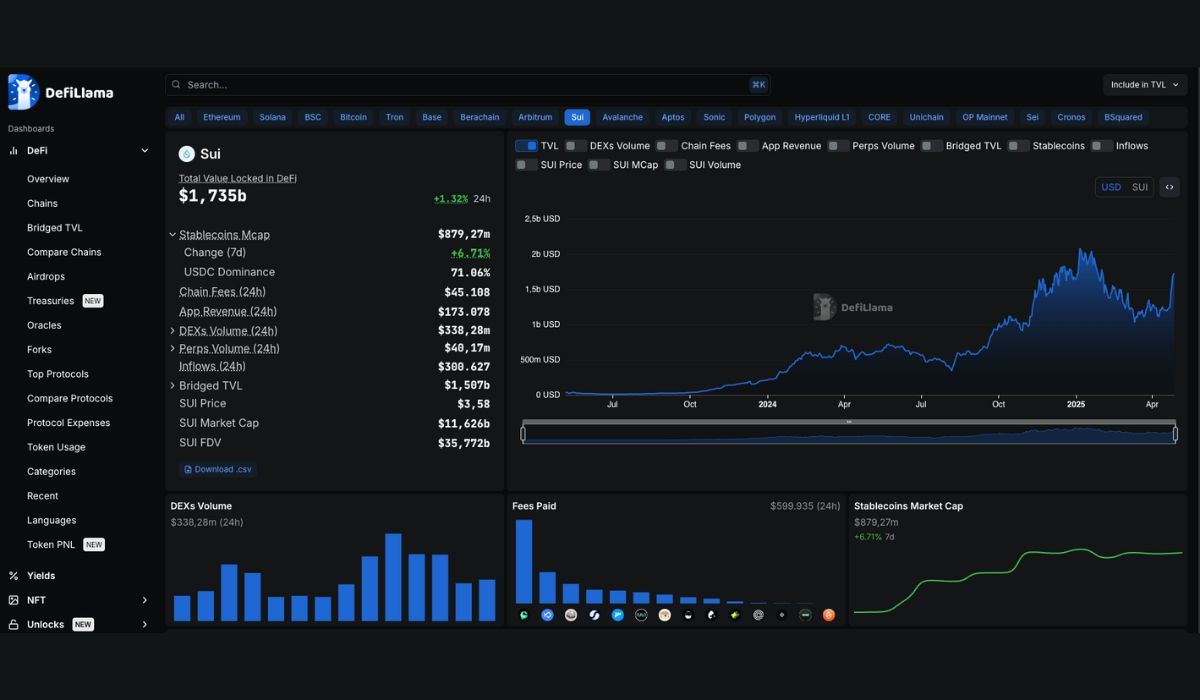Click the SUI FDV value $35,772b
Viewport: 1200px width, 700px height.
[x=464, y=443]
